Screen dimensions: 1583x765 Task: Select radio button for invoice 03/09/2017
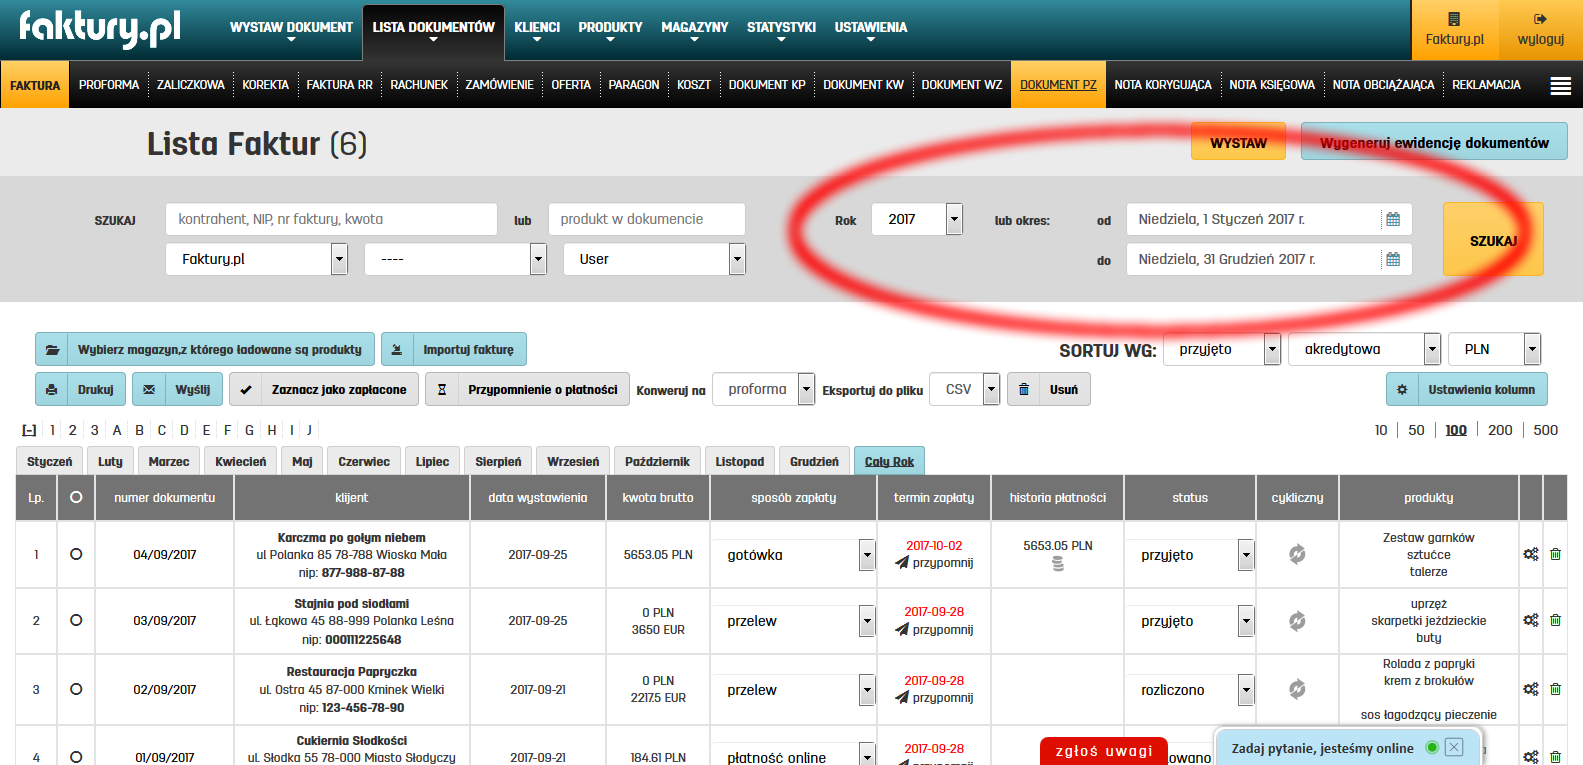[x=76, y=620]
